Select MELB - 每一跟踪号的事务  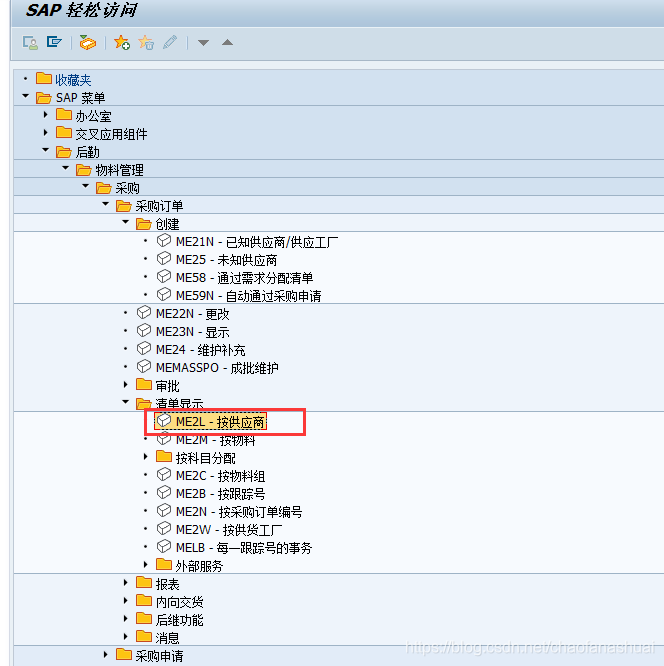244,548
